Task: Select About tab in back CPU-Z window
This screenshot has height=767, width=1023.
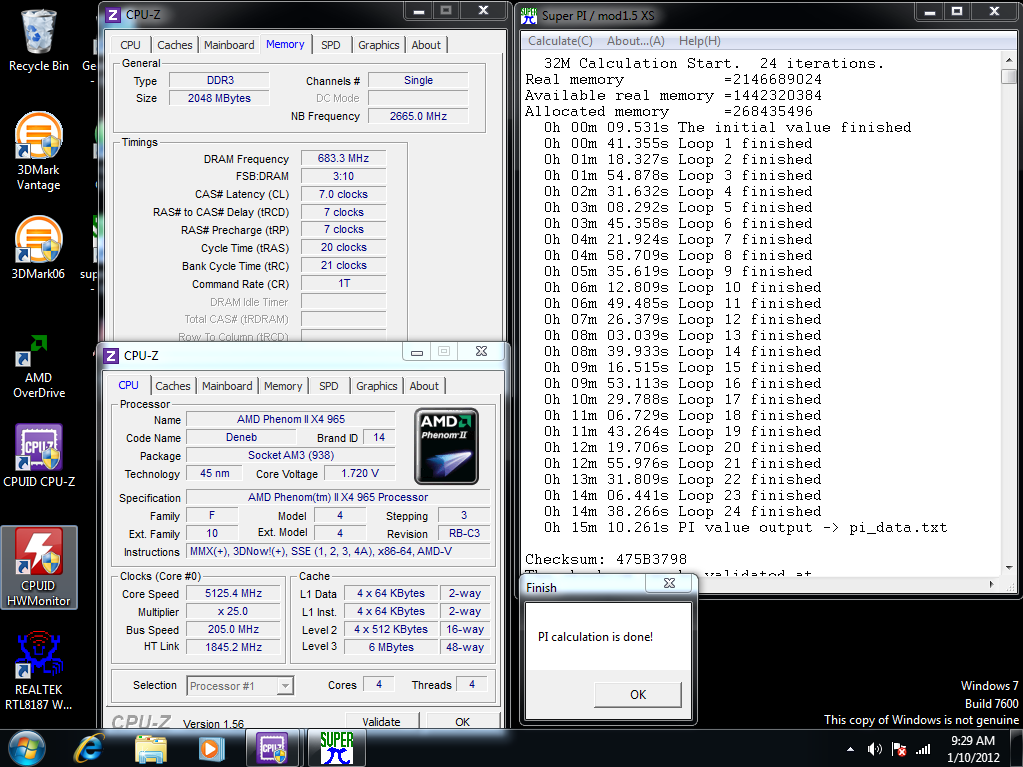Action: click(x=426, y=45)
